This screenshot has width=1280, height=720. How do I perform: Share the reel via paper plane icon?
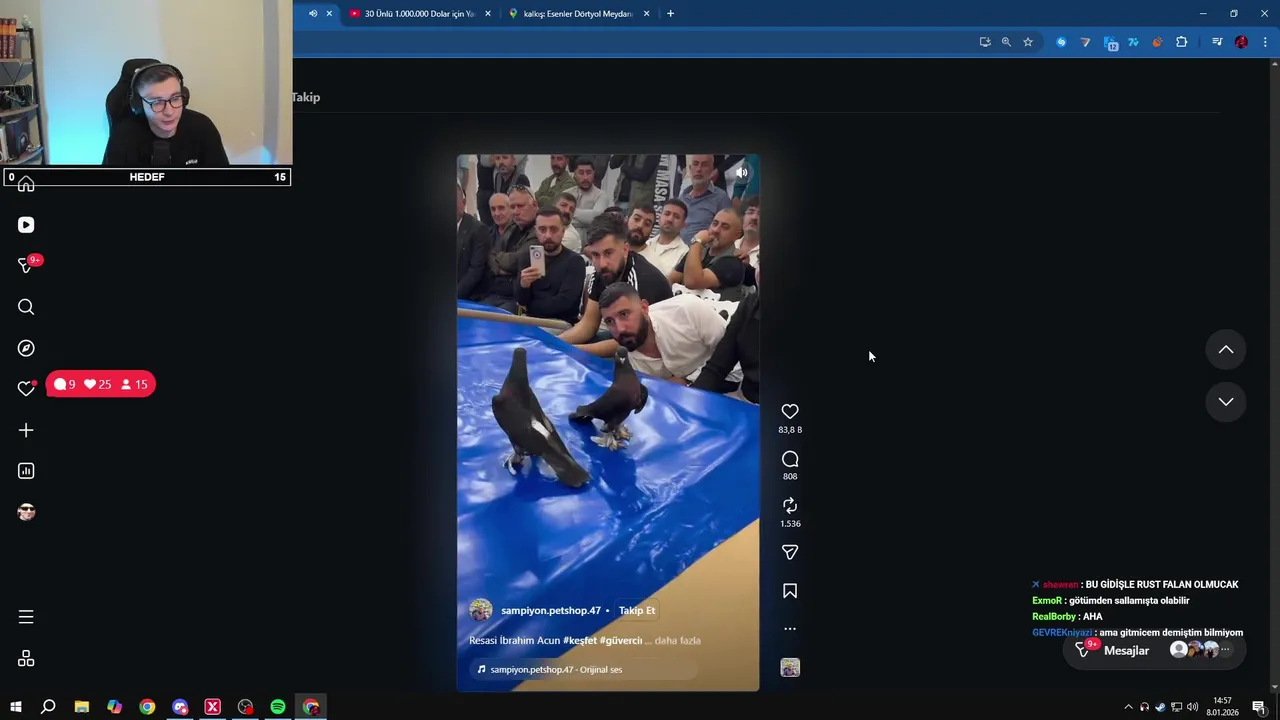tap(790, 552)
